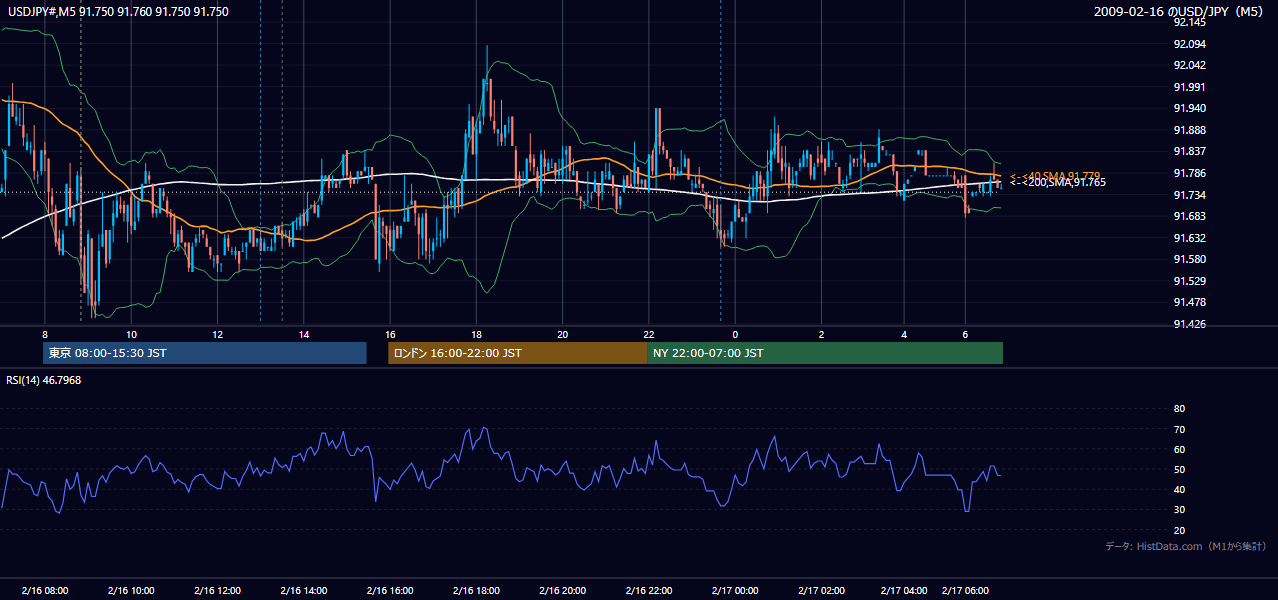Click the 2009-02-16 のUSD/JPY (M5) chart title

(x=1180, y=12)
